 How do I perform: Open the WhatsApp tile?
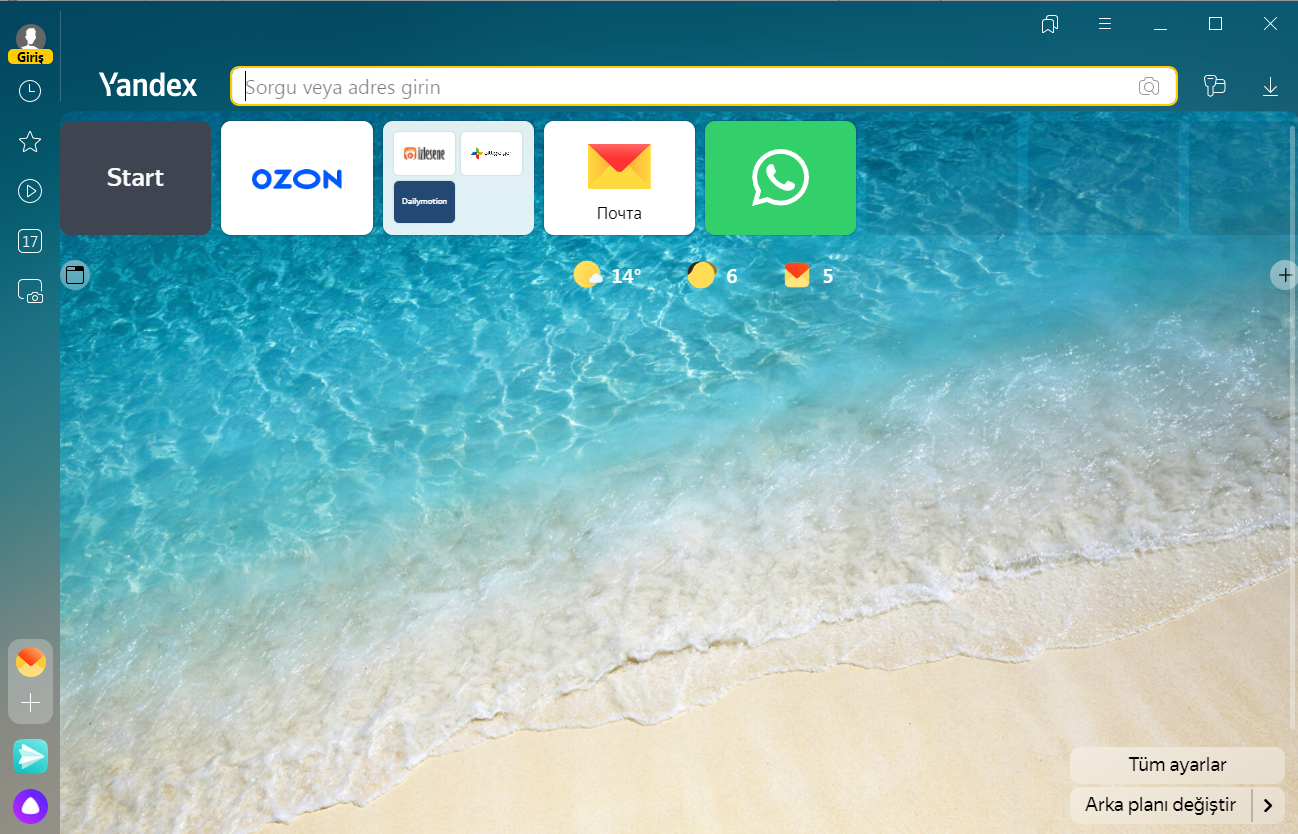780,178
